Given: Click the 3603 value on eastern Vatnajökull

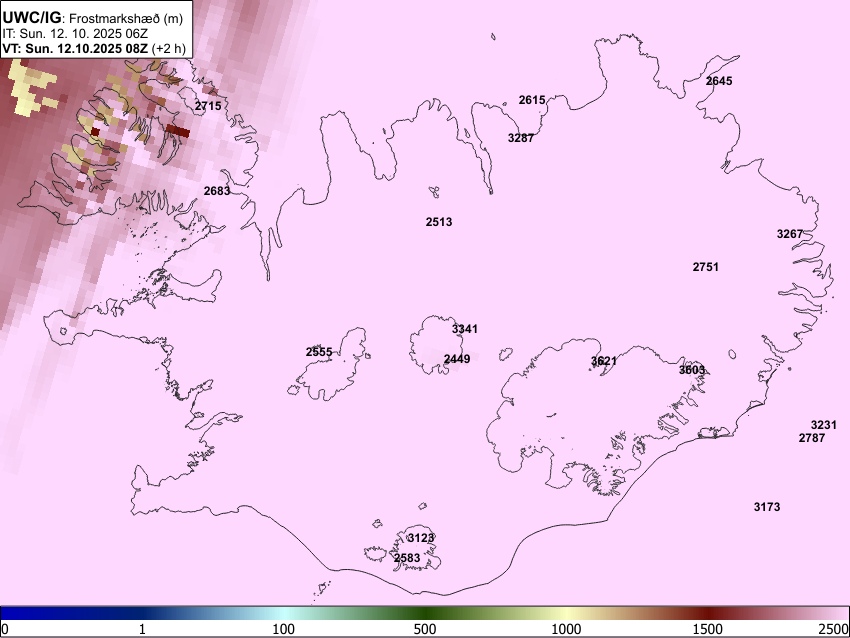Looking at the screenshot, I should tap(692, 370).
